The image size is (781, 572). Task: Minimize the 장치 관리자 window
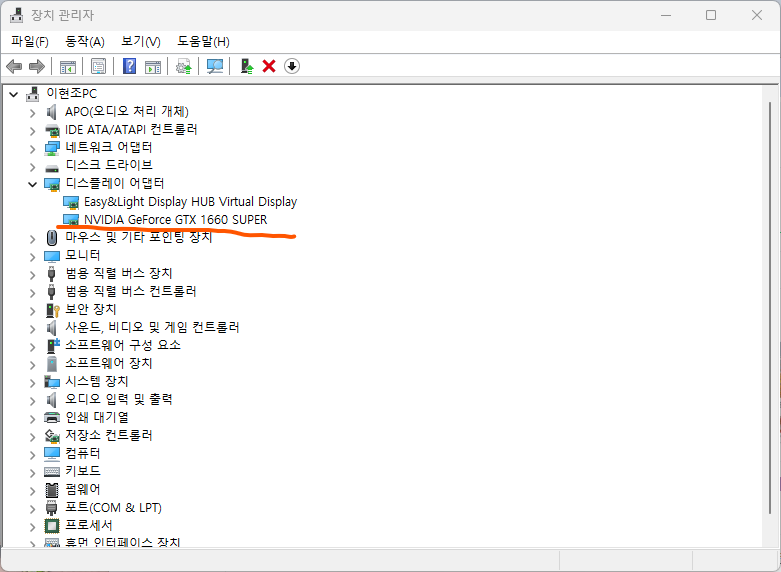click(666, 15)
